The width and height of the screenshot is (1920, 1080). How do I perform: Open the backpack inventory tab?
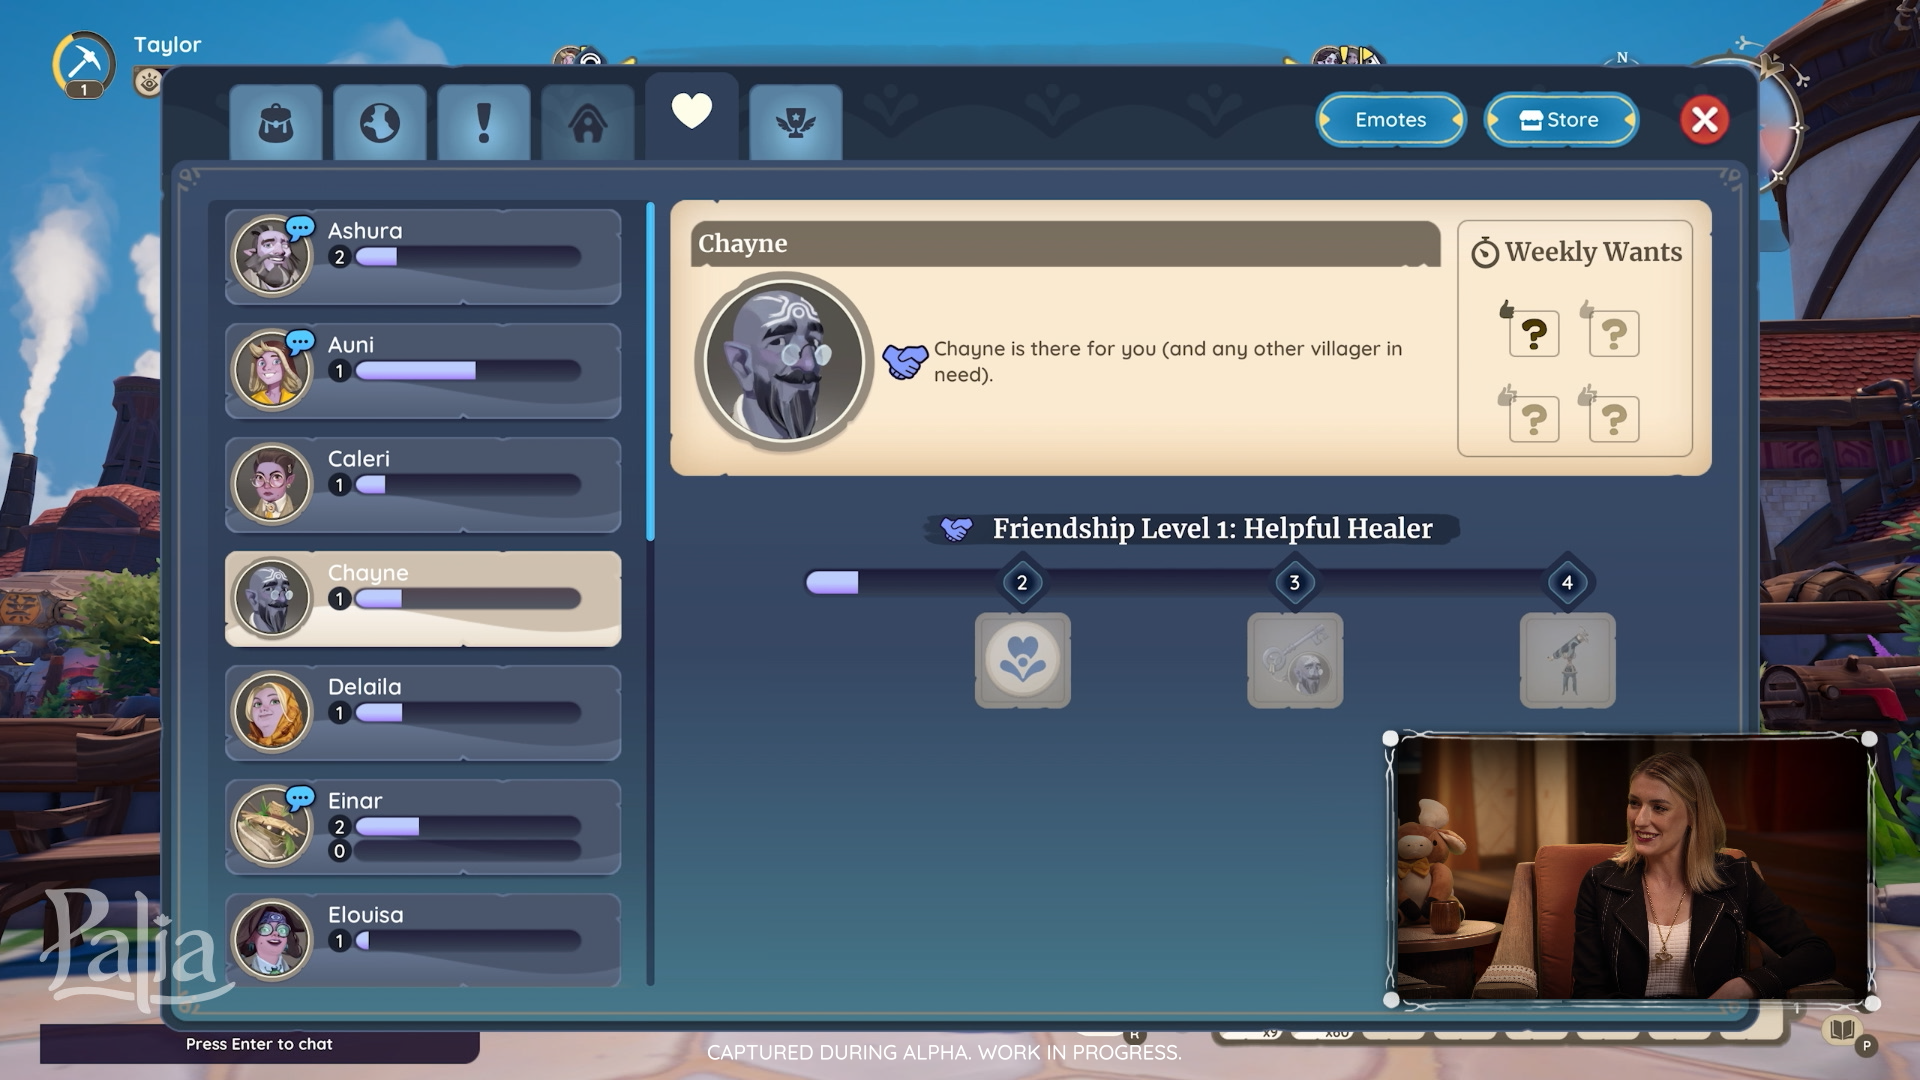pos(276,123)
